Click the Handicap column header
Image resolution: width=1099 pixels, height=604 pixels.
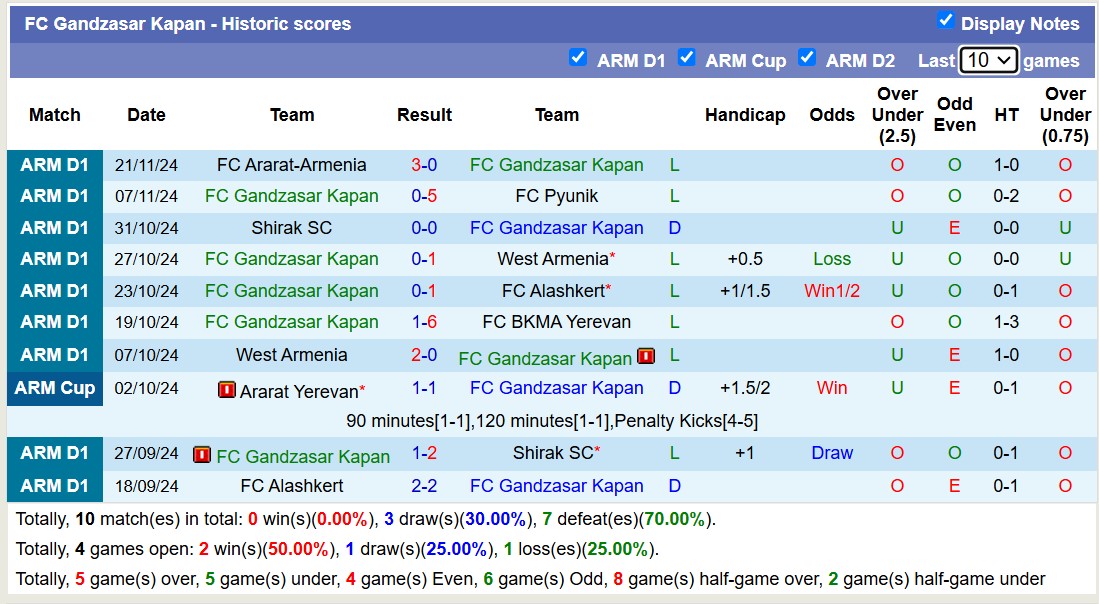click(745, 115)
